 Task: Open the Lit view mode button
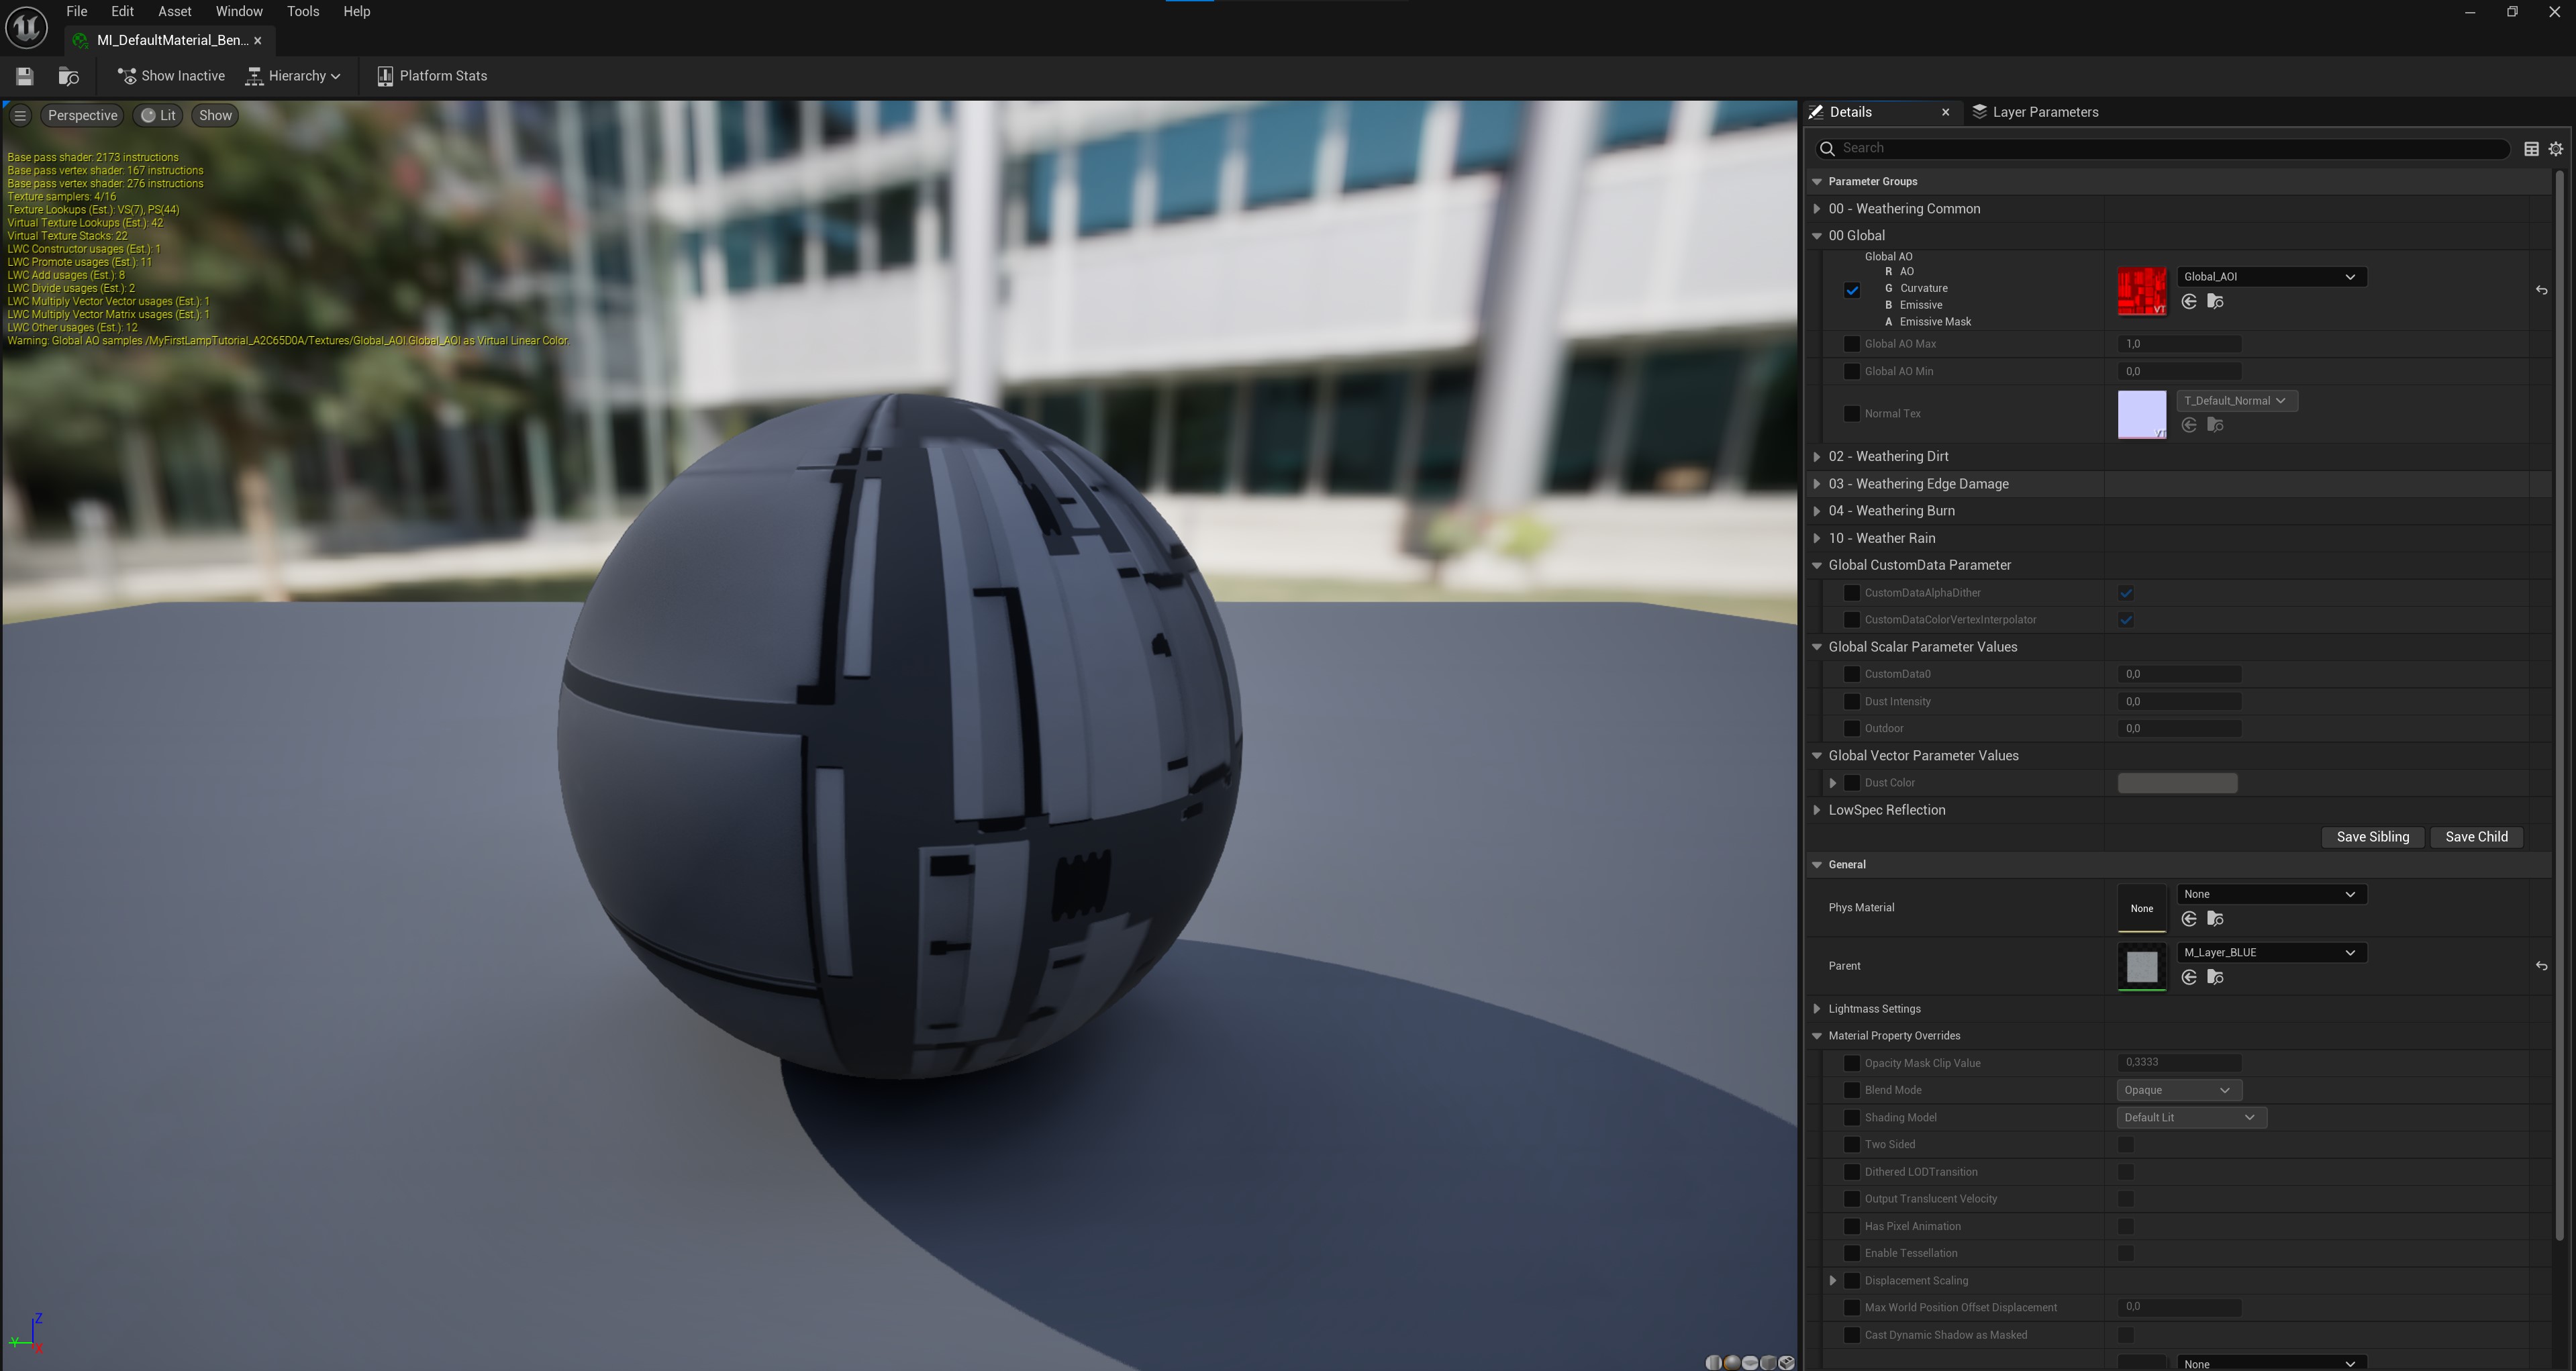tap(158, 115)
